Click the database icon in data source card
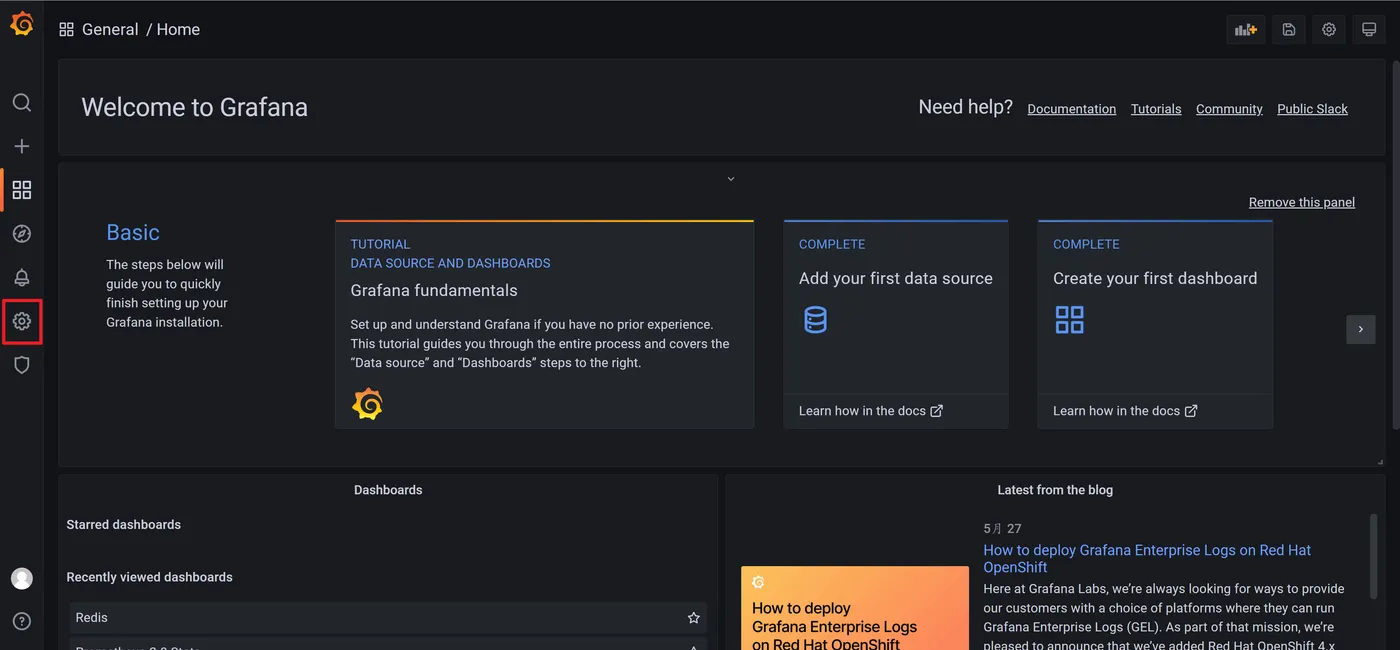Image resolution: width=1400 pixels, height=650 pixels. click(816, 320)
